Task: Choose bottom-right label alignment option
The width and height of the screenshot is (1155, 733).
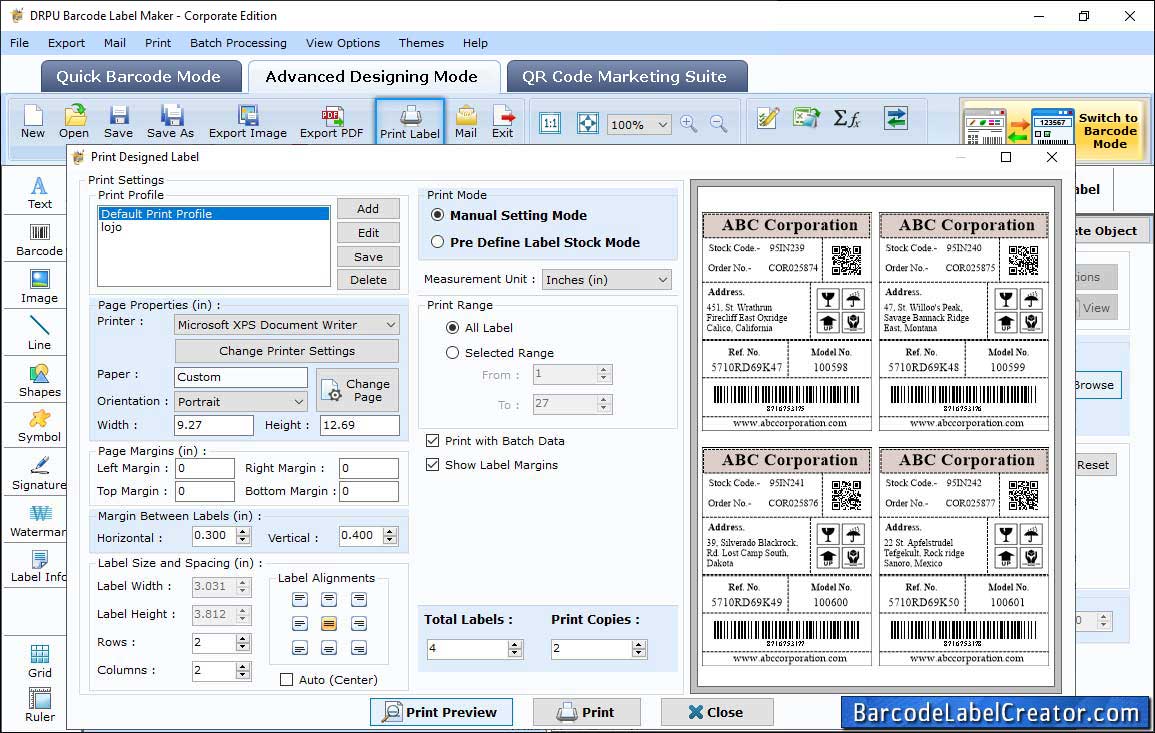Action: pyautogui.click(x=359, y=648)
